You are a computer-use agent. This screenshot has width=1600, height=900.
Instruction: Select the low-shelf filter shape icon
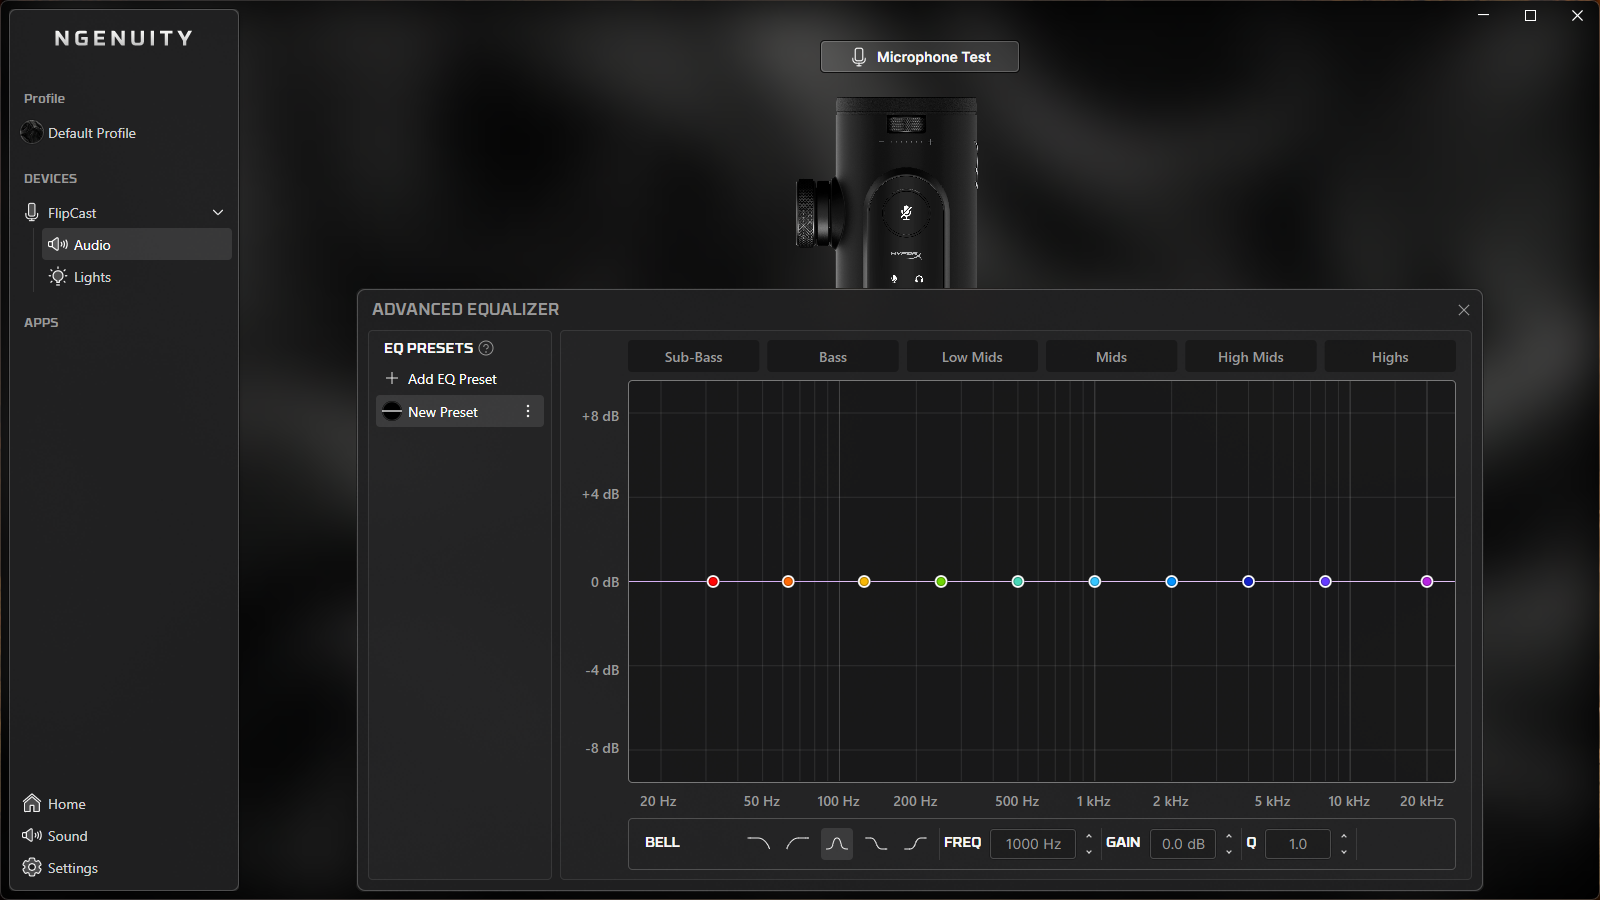[876, 844]
